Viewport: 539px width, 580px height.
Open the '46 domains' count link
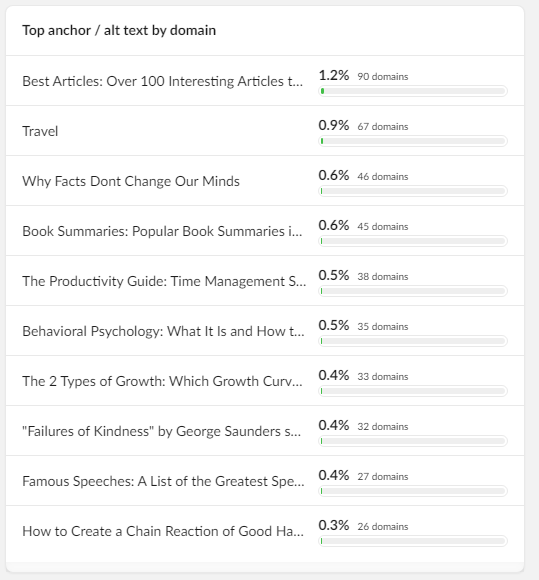click(x=383, y=176)
